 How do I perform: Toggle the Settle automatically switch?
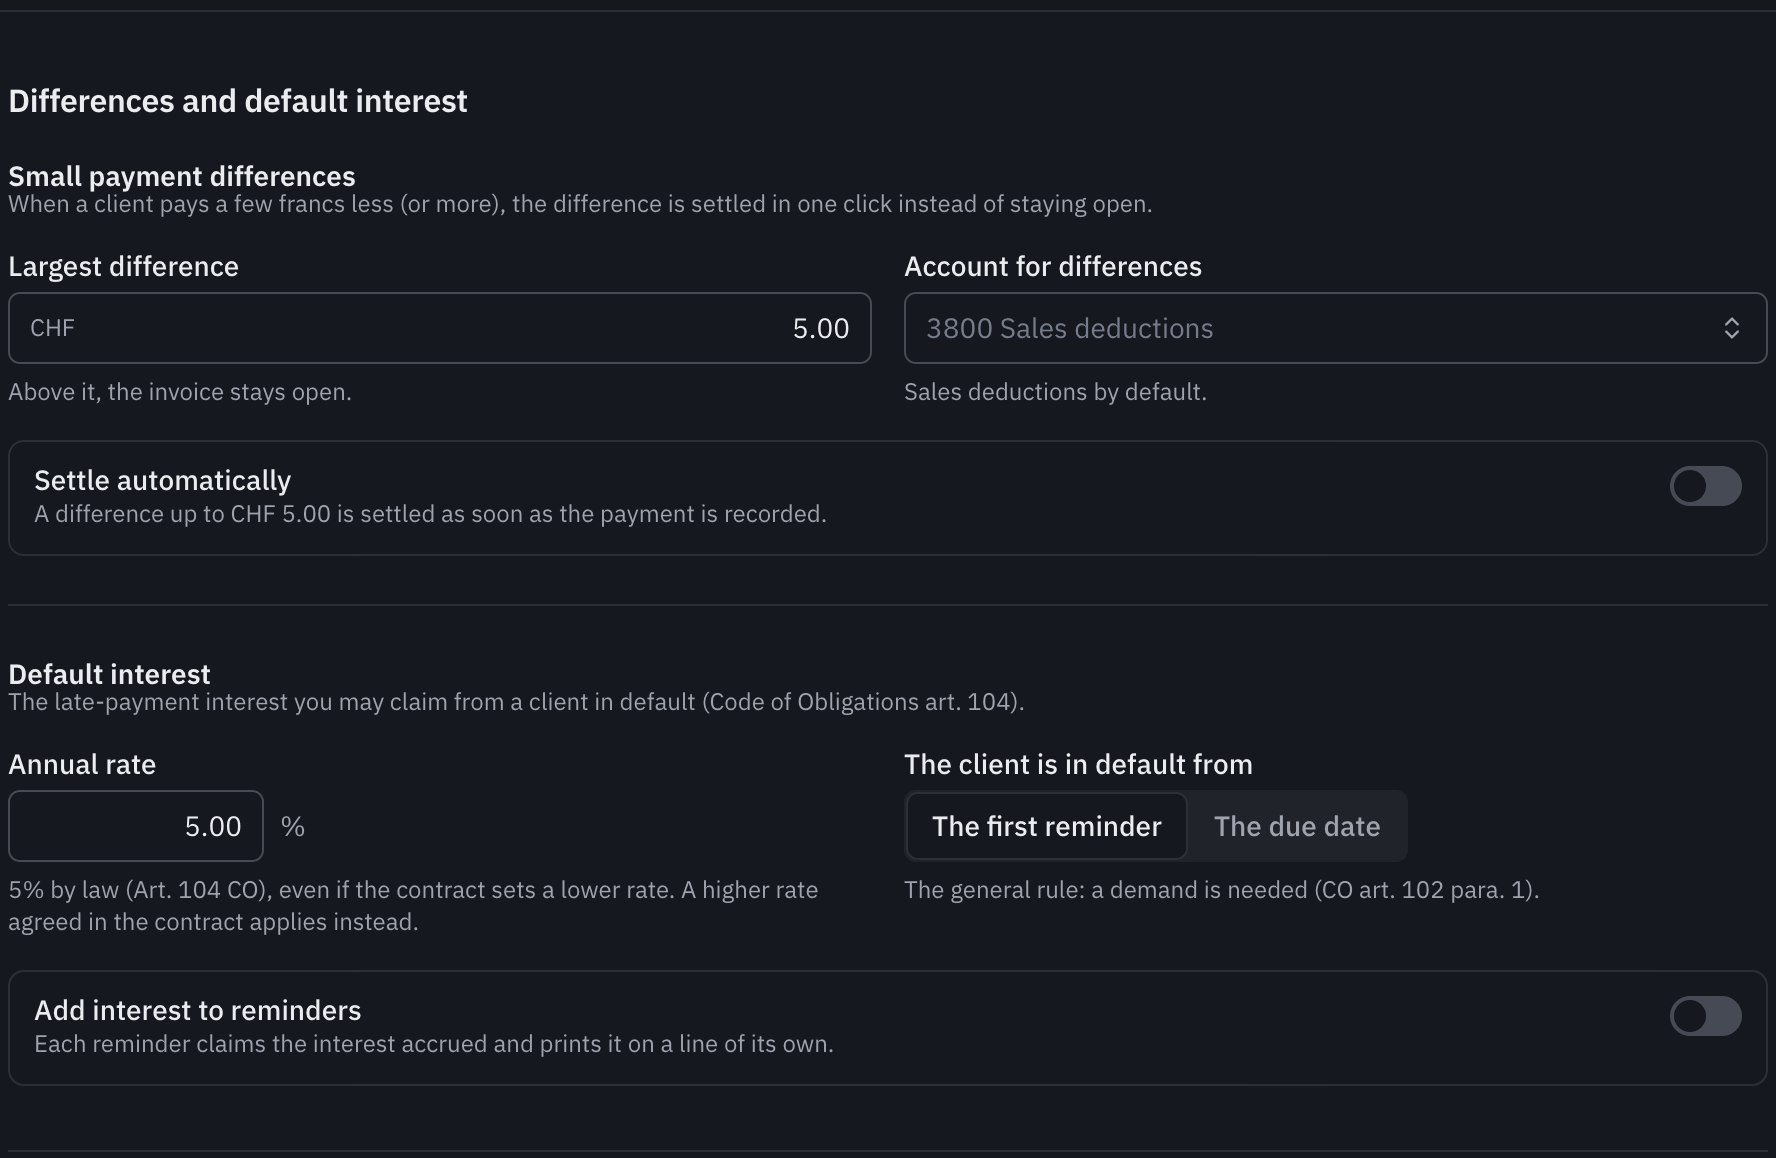(x=1705, y=486)
